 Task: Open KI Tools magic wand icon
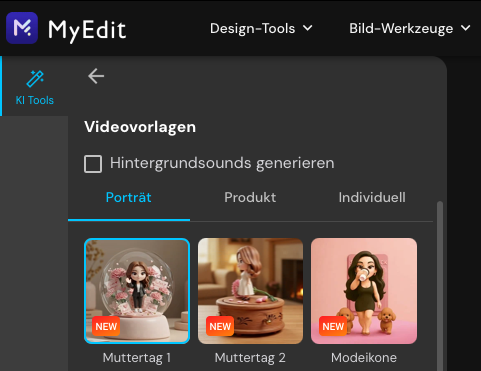click(35, 79)
